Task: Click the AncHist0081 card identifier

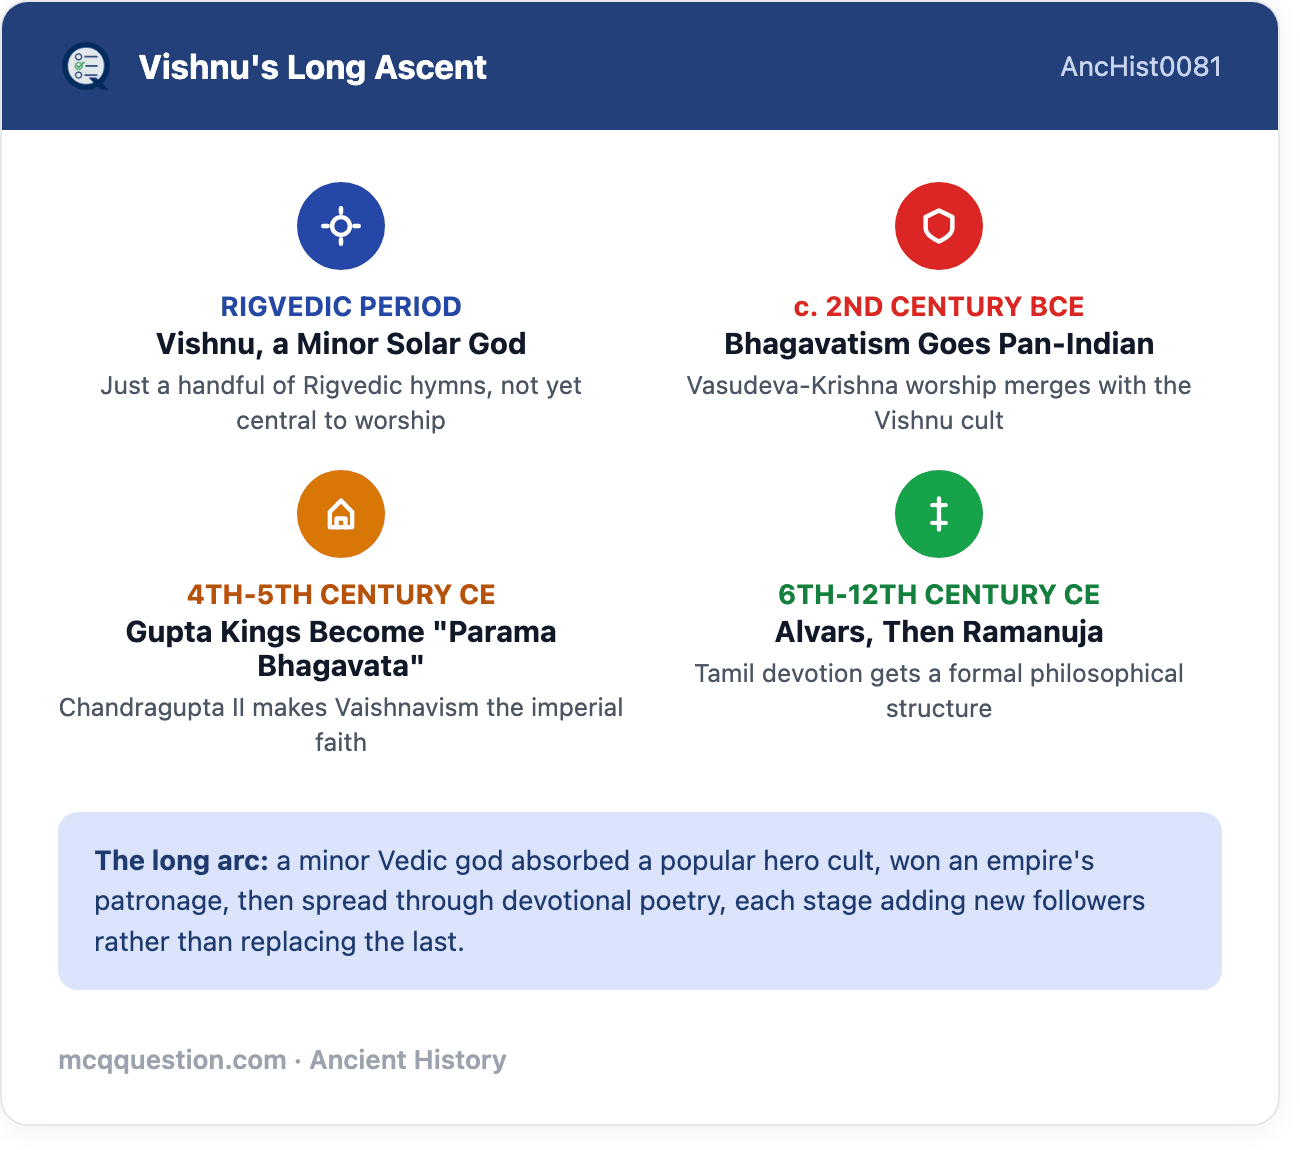Action: [x=1141, y=67]
